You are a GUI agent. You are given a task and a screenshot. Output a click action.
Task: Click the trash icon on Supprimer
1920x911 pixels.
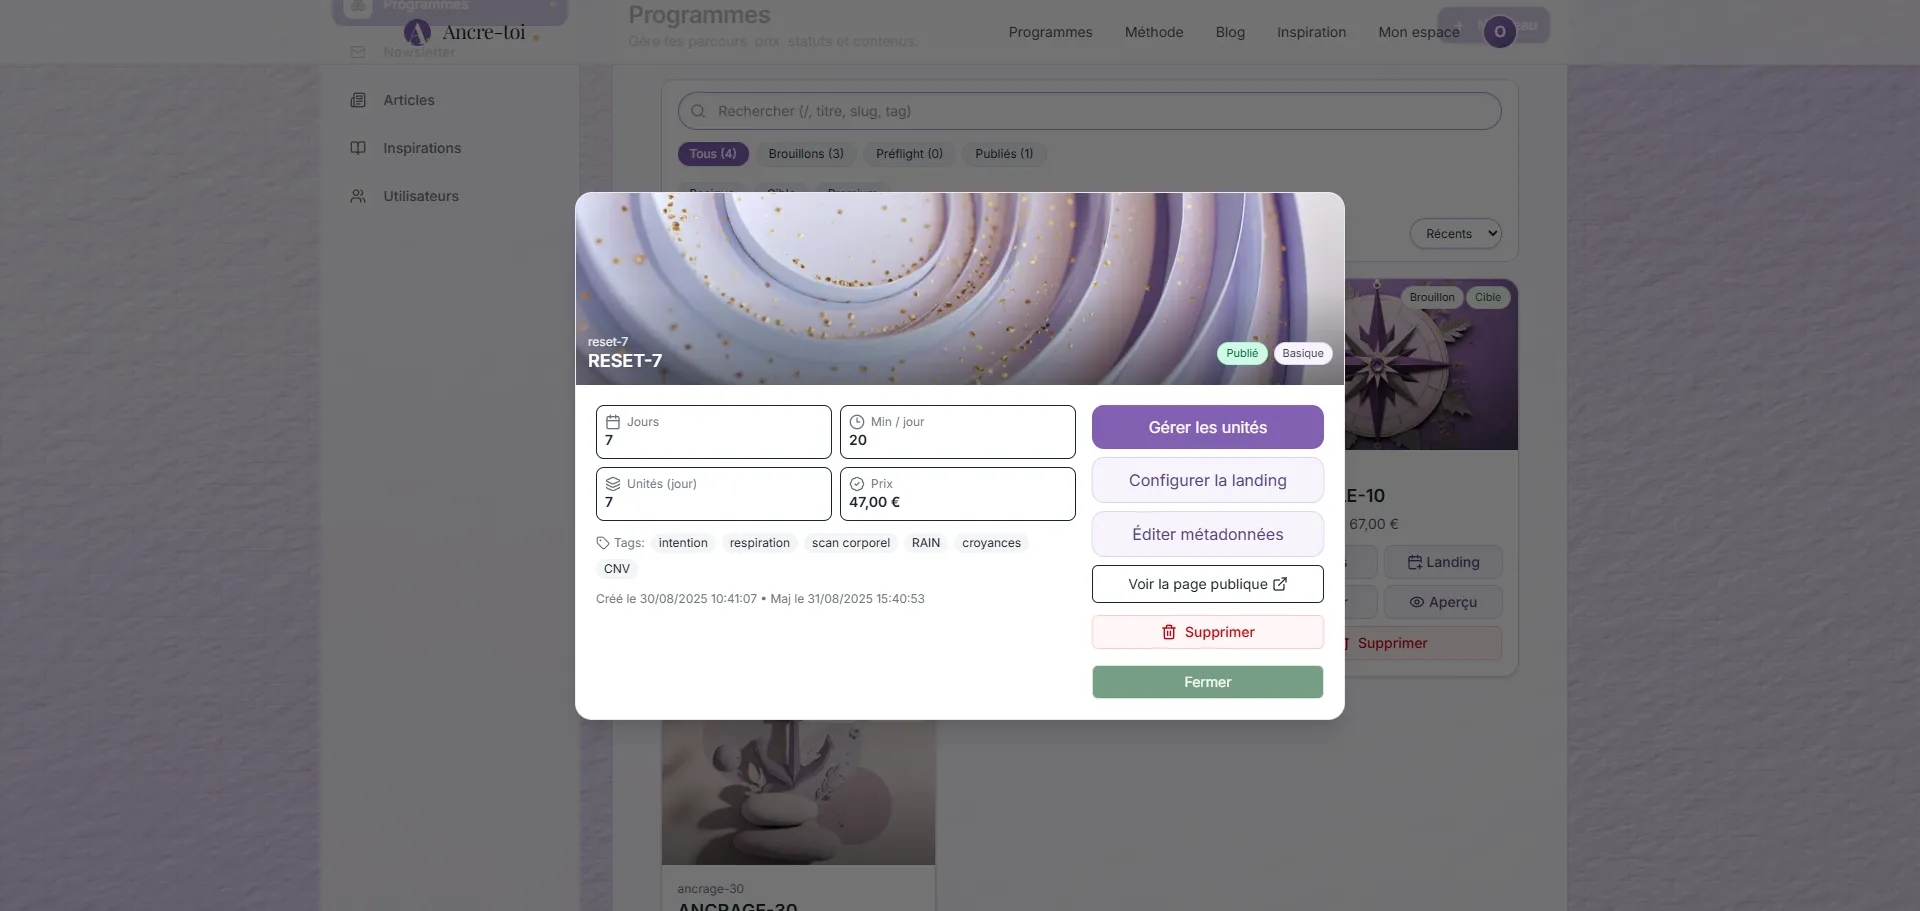[1168, 632]
